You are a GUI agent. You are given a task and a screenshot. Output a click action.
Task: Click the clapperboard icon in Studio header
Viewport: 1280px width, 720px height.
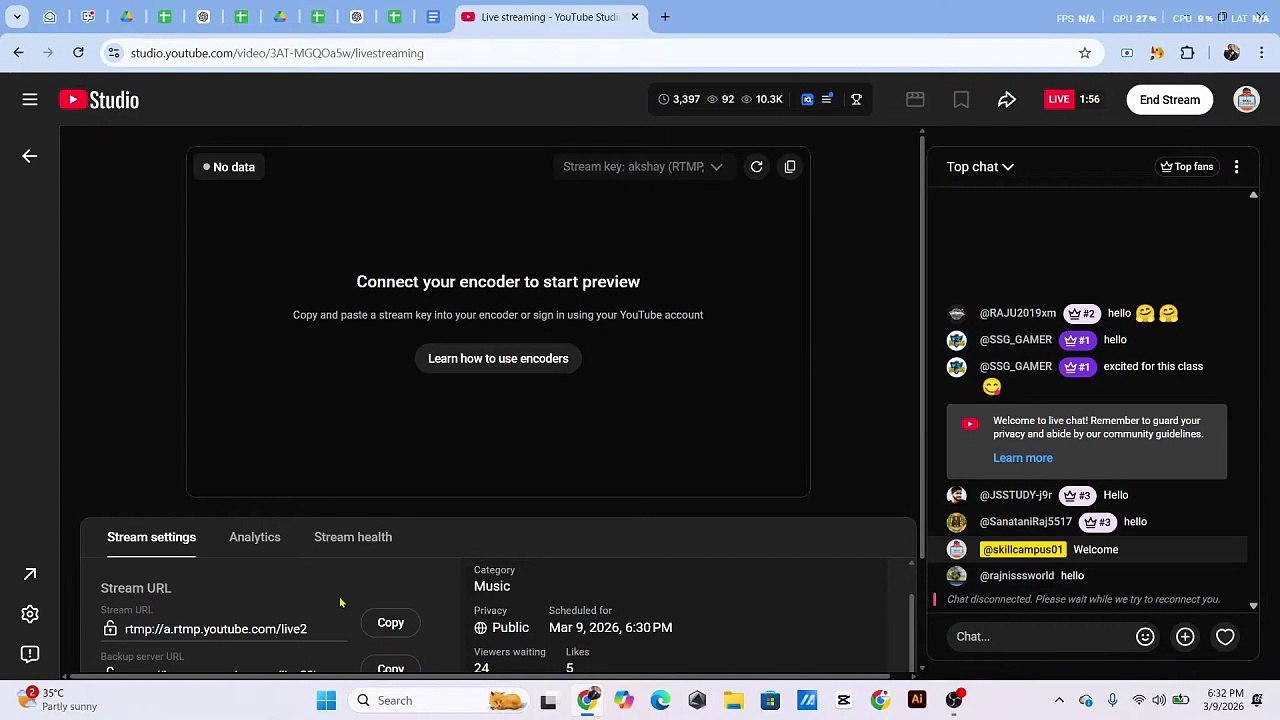pyautogui.click(x=915, y=99)
